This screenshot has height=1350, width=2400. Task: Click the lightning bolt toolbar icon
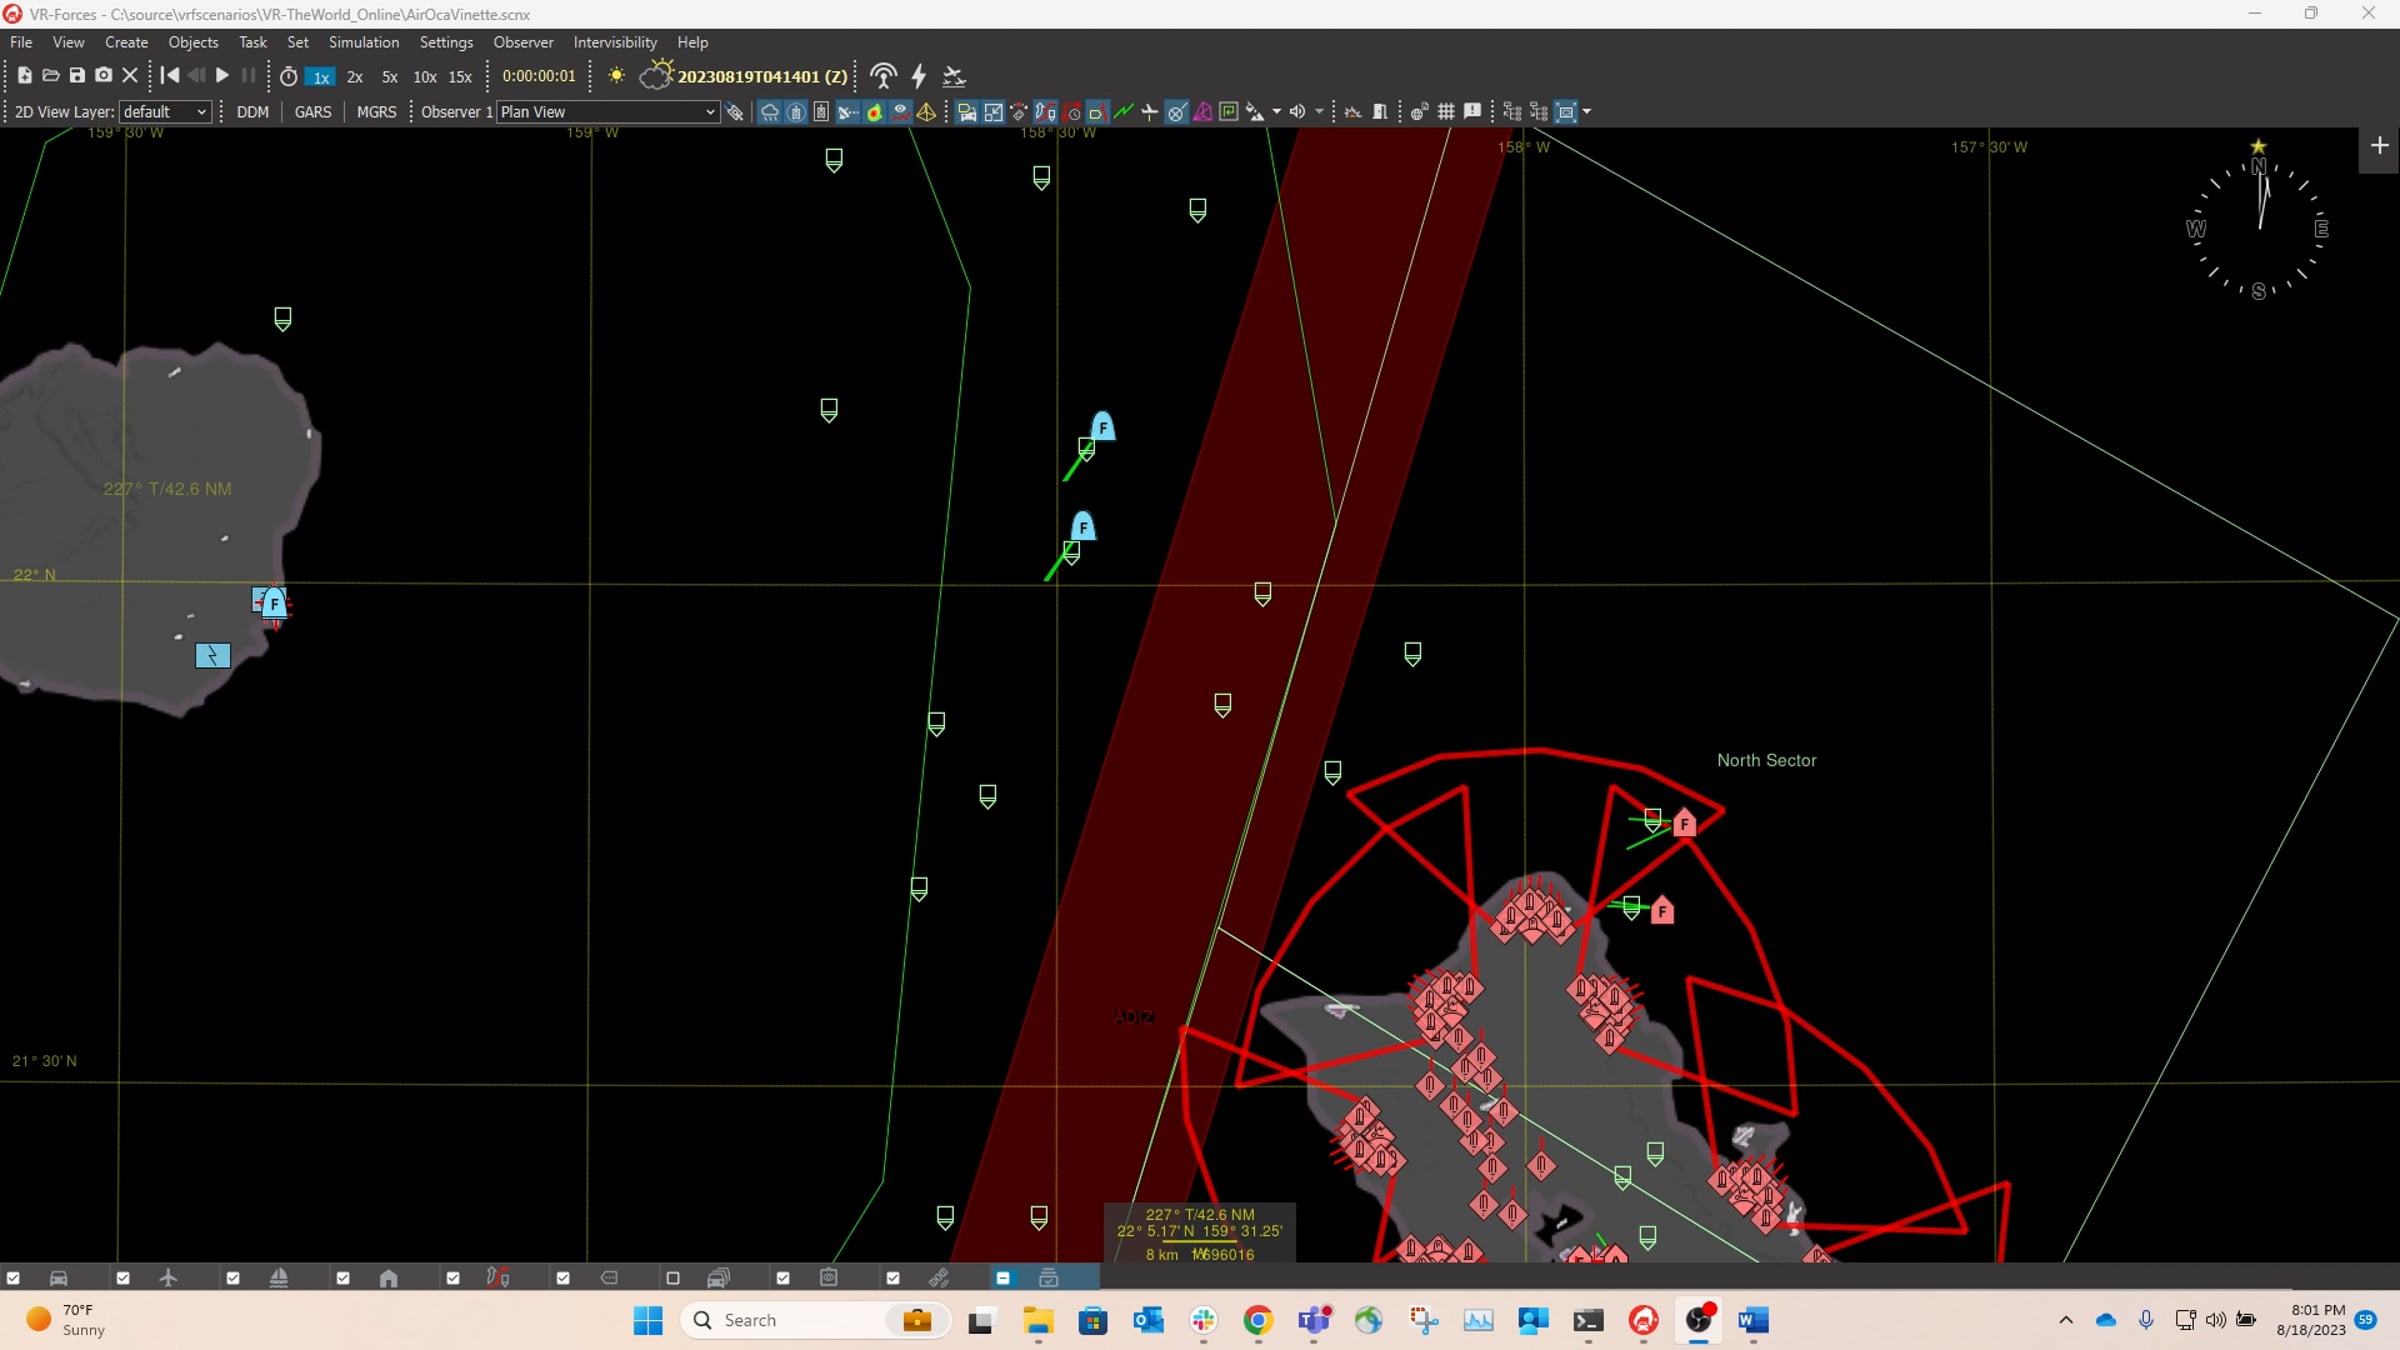click(x=918, y=76)
